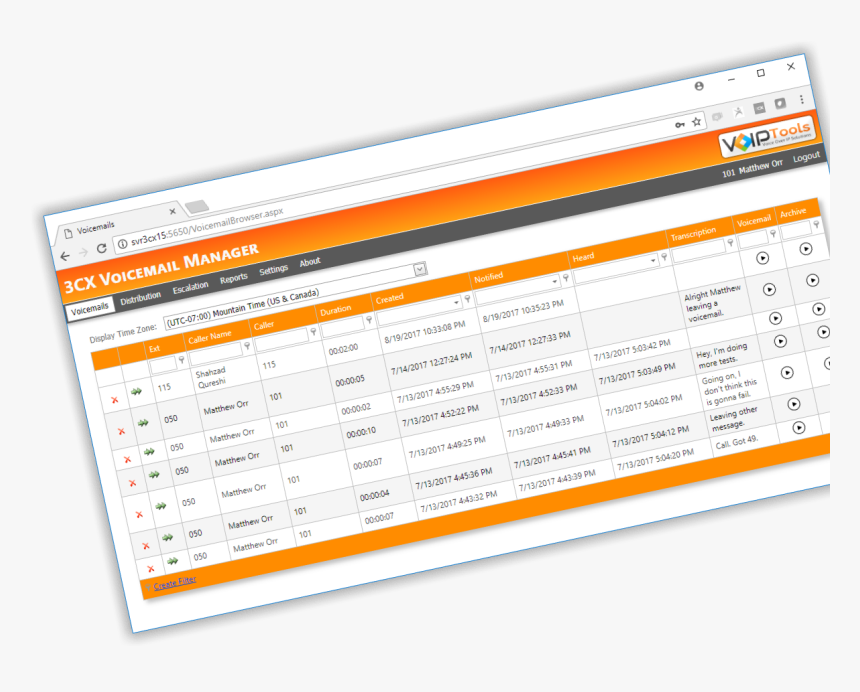This screenshot has width=860, height=692.
Task: Forward the voicemail created 7/13/2017 4:43:32 PM
Action: pyautogui.click(x=173, y=560)
